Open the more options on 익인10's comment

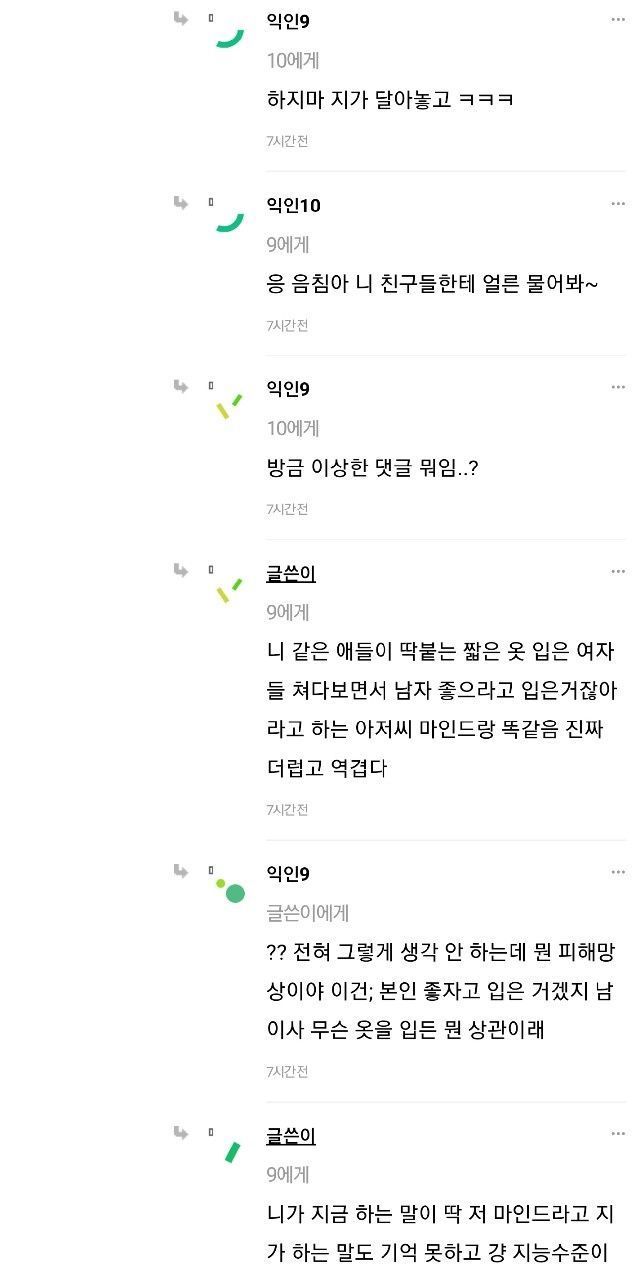coord(618,204)
